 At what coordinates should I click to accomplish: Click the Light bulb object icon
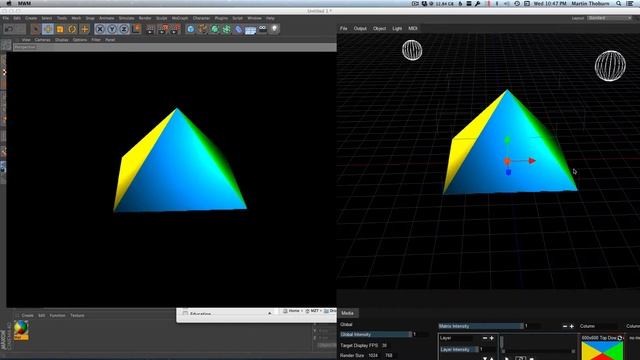pos(275,29)
